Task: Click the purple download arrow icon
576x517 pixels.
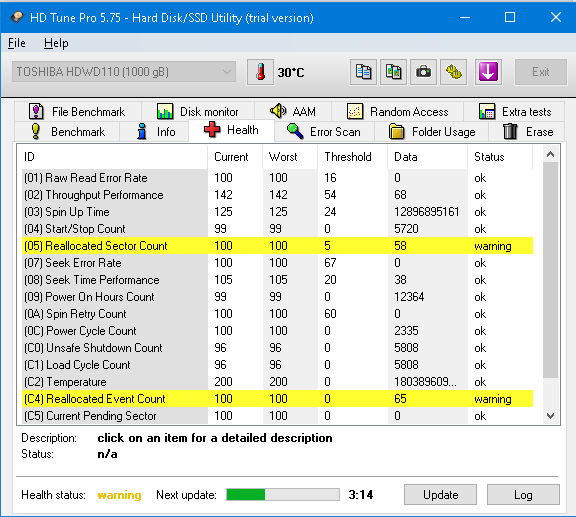Action: 488,72
